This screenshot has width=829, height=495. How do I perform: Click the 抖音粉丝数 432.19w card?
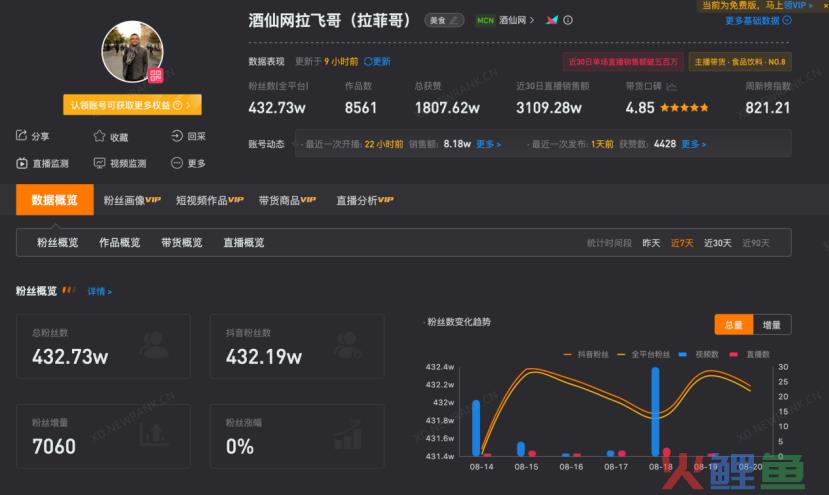297,346
